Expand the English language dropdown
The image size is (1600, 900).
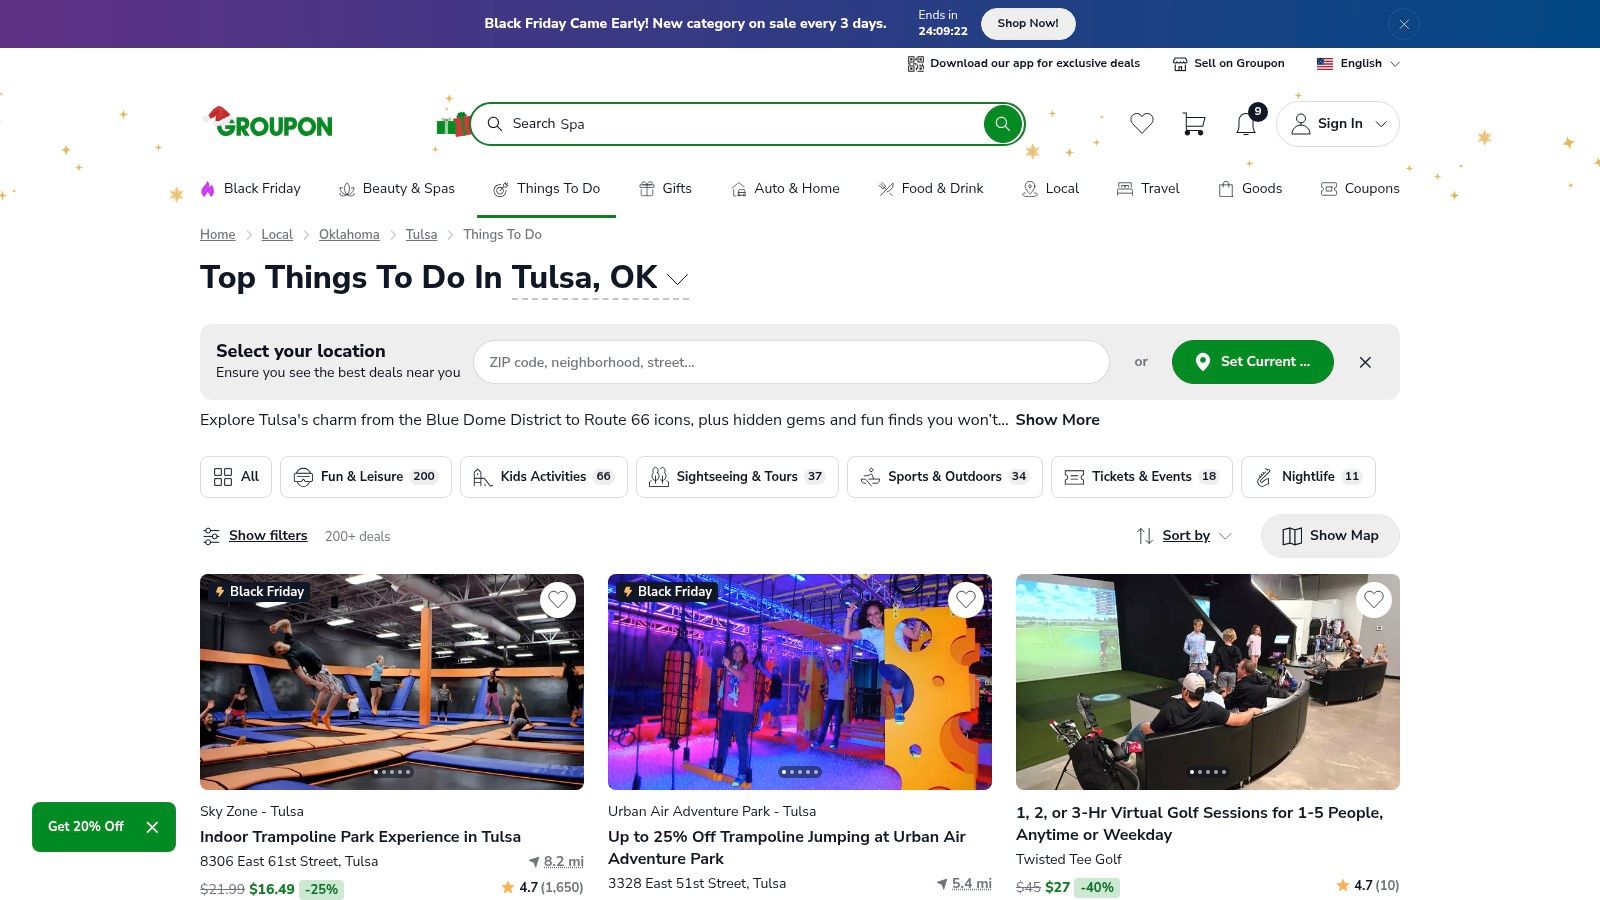pyautogui.click(x=1398, y=63)
